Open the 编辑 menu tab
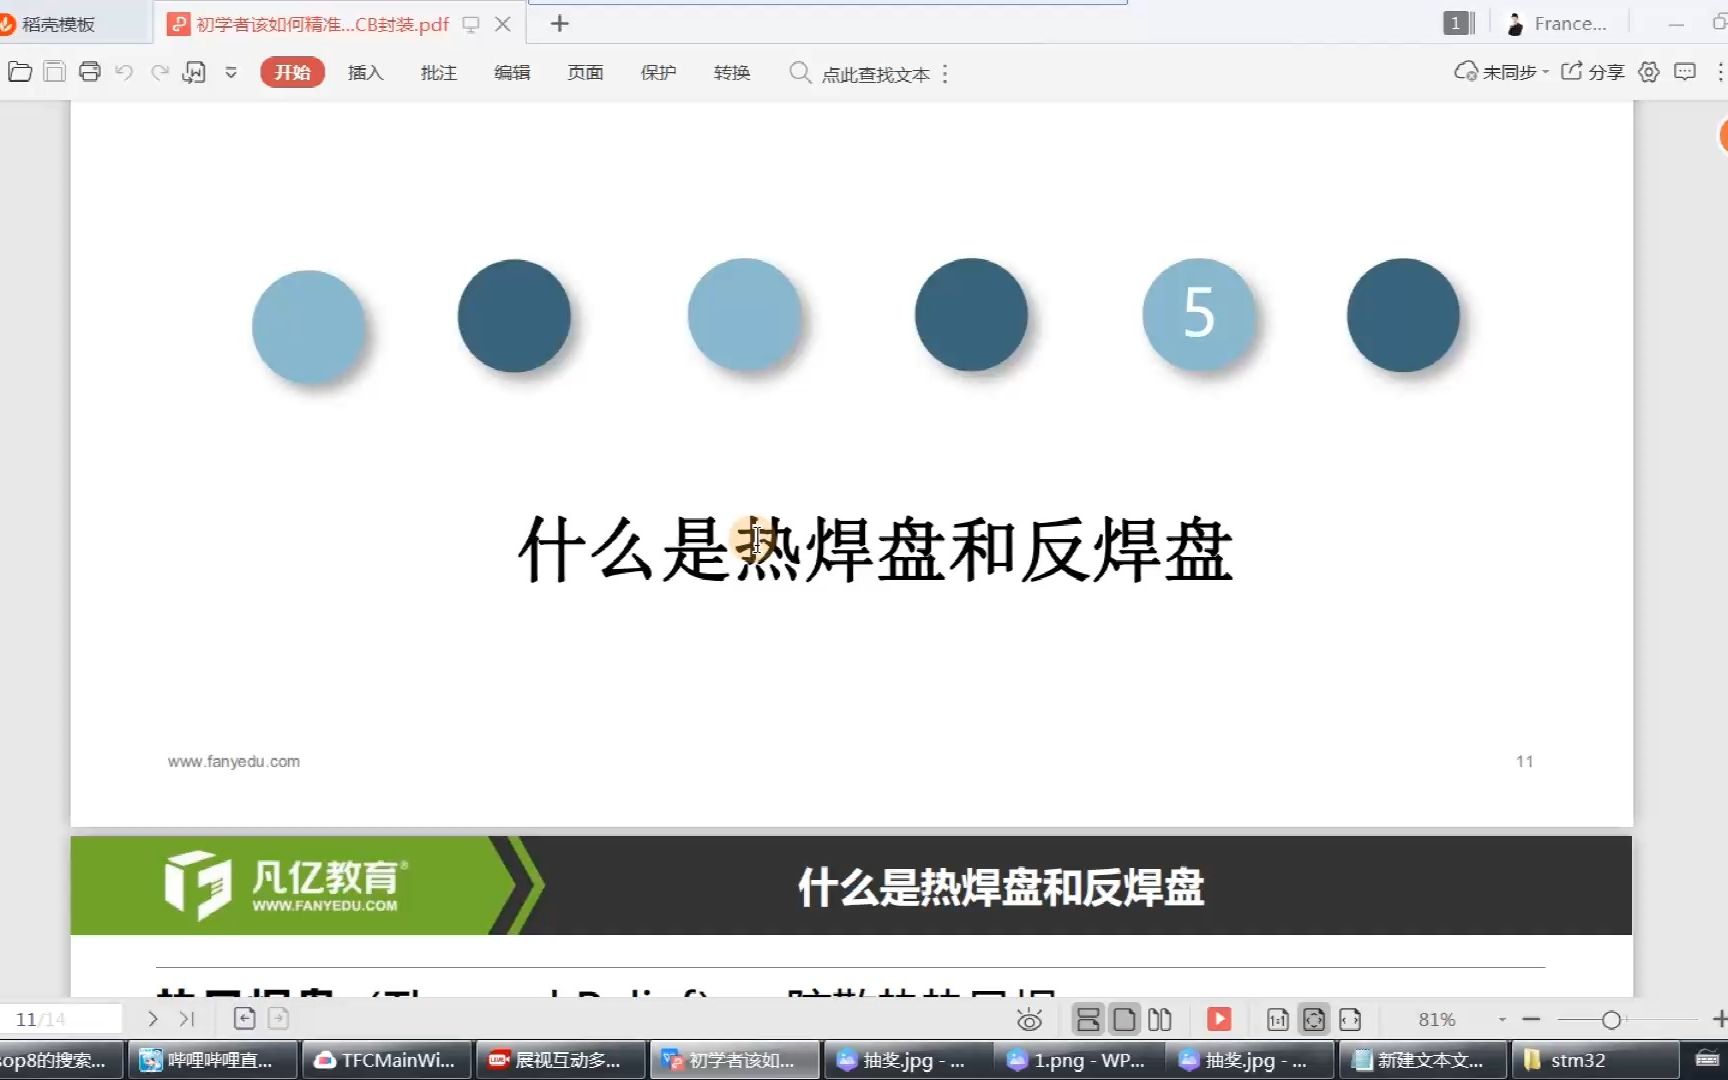Image resolution: width=1728 pixels, height=1080 pixels. point(512,72)
